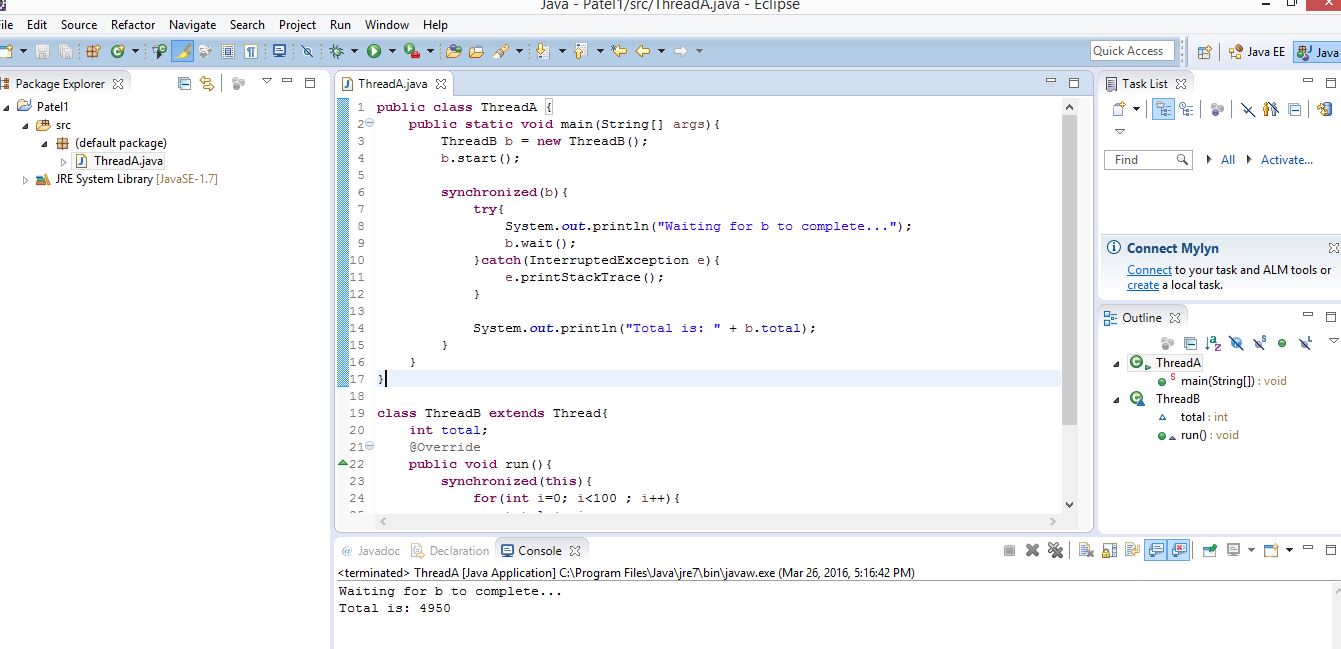Click the Save toolbar icon

tap(43, 50)
